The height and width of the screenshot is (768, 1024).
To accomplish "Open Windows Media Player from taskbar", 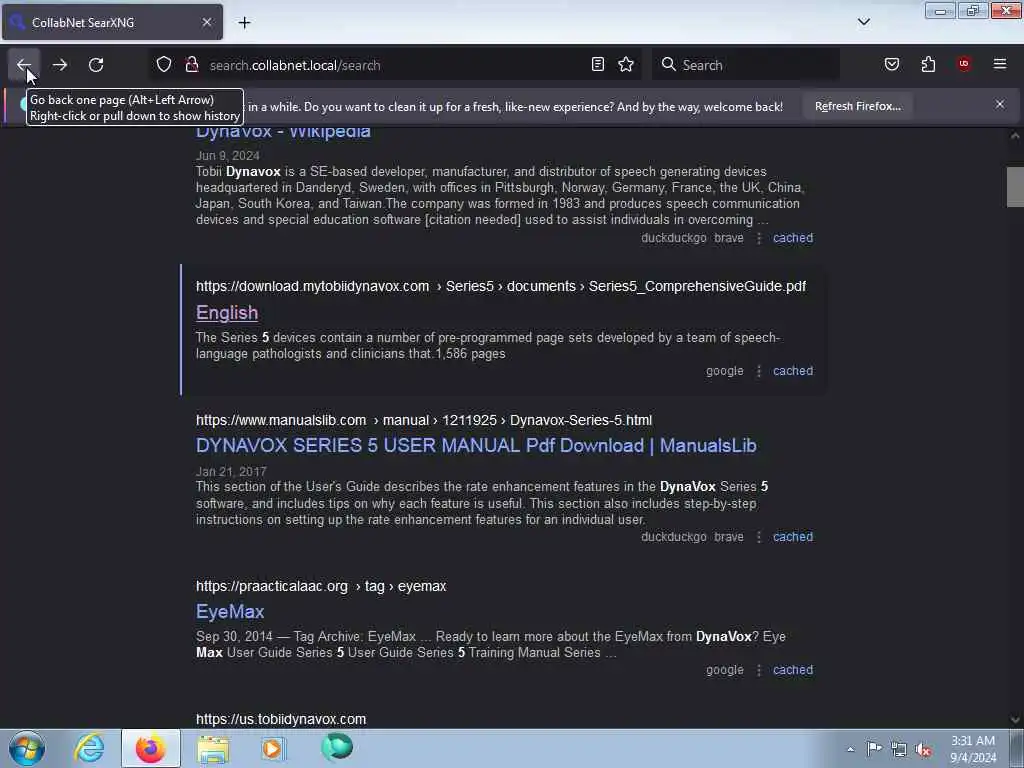I will point(273,748).
